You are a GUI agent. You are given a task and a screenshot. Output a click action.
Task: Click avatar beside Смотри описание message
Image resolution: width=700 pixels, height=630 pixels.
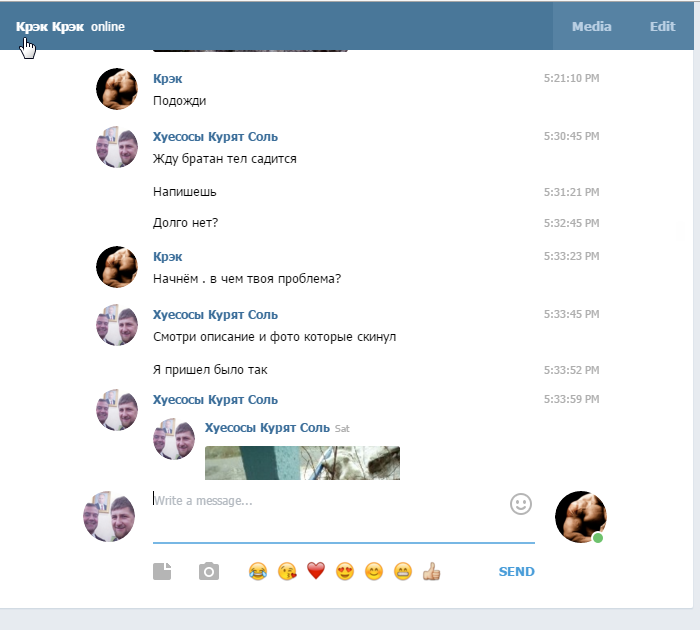coord(117,325)
